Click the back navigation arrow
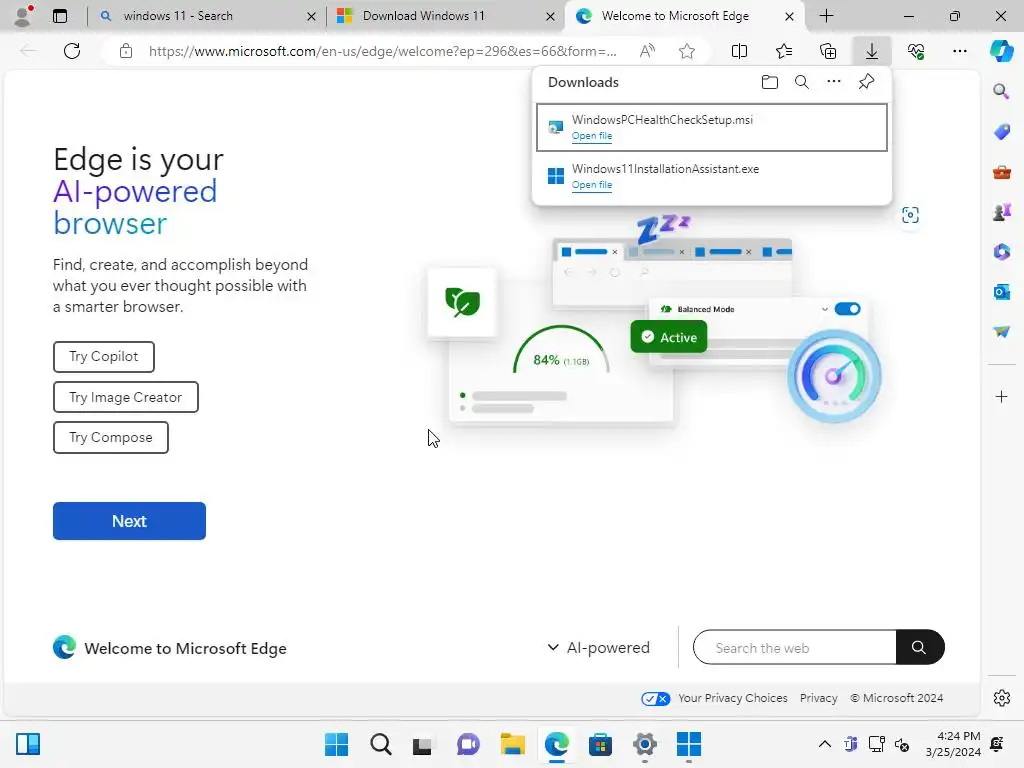Viewport: 1024px width, 768px height. tap(28, 51)
